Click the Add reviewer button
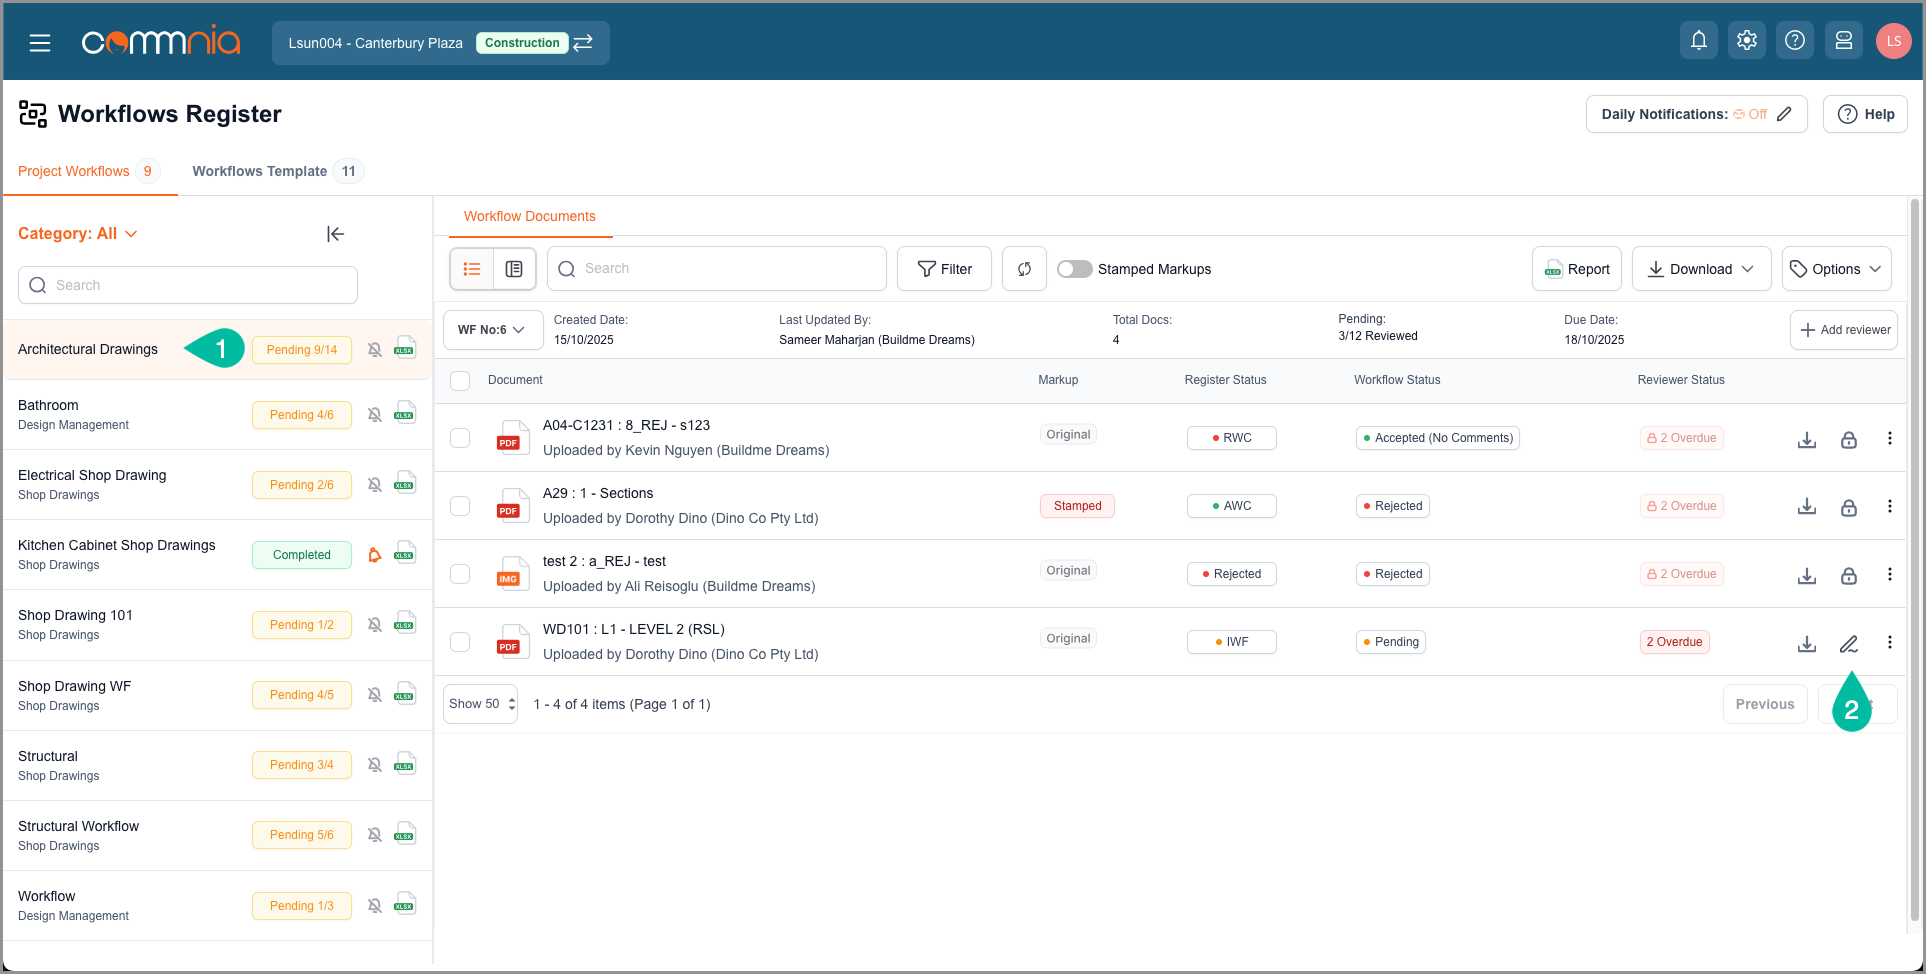The height and width of the screenshot is (974, 1926). [1843, 330]
